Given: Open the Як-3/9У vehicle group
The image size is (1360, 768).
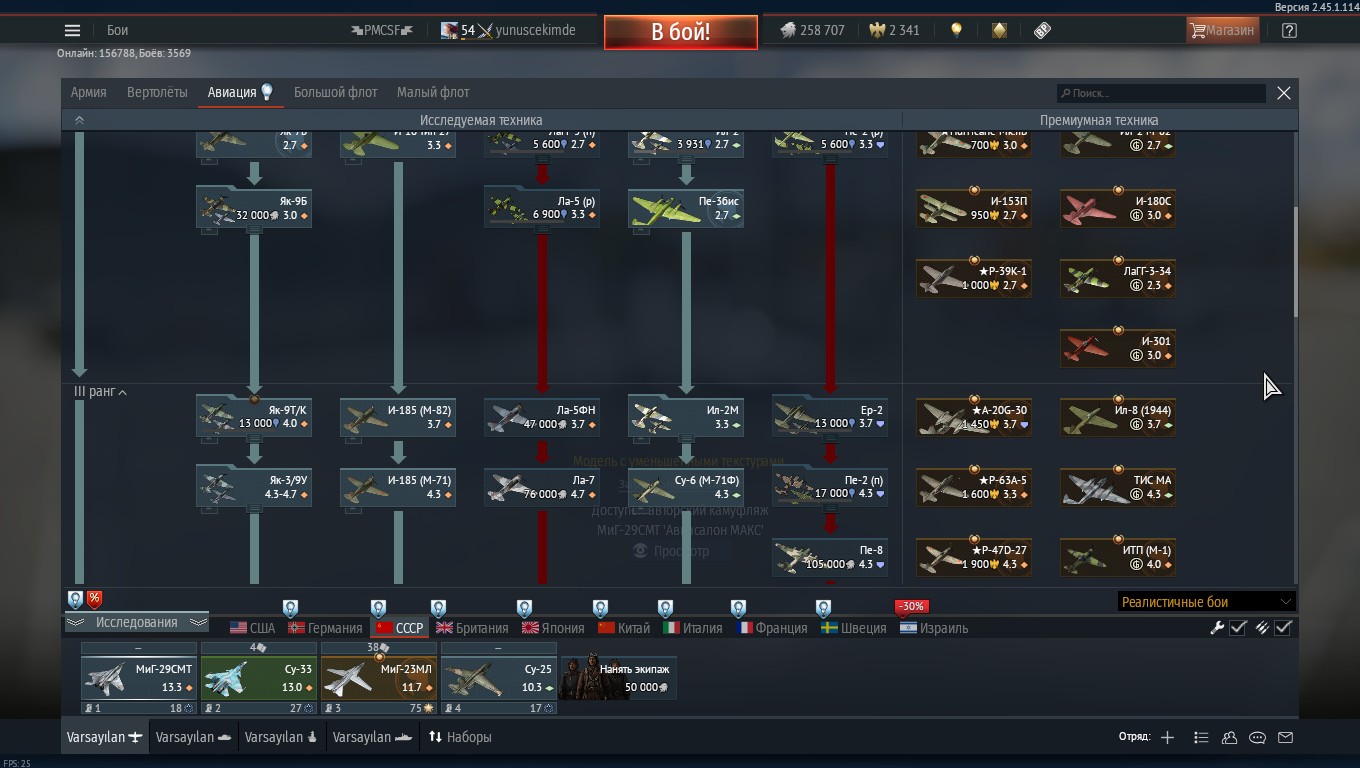Looking at the screenshot, I should coord(254,487).
